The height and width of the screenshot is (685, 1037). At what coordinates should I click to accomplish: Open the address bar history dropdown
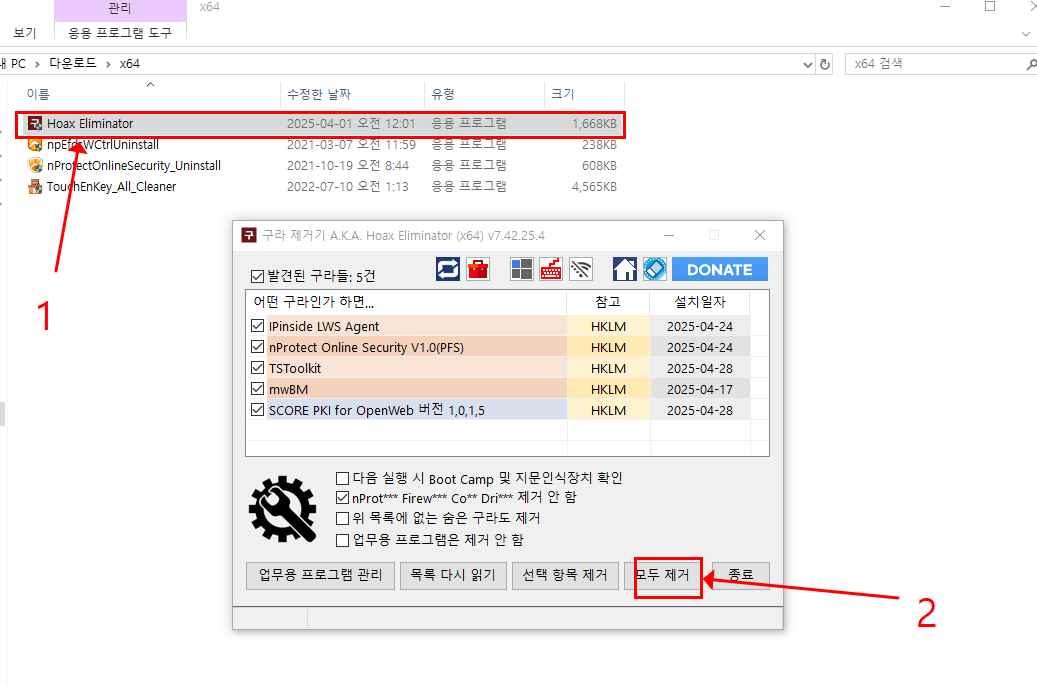(x=808, y=64)
